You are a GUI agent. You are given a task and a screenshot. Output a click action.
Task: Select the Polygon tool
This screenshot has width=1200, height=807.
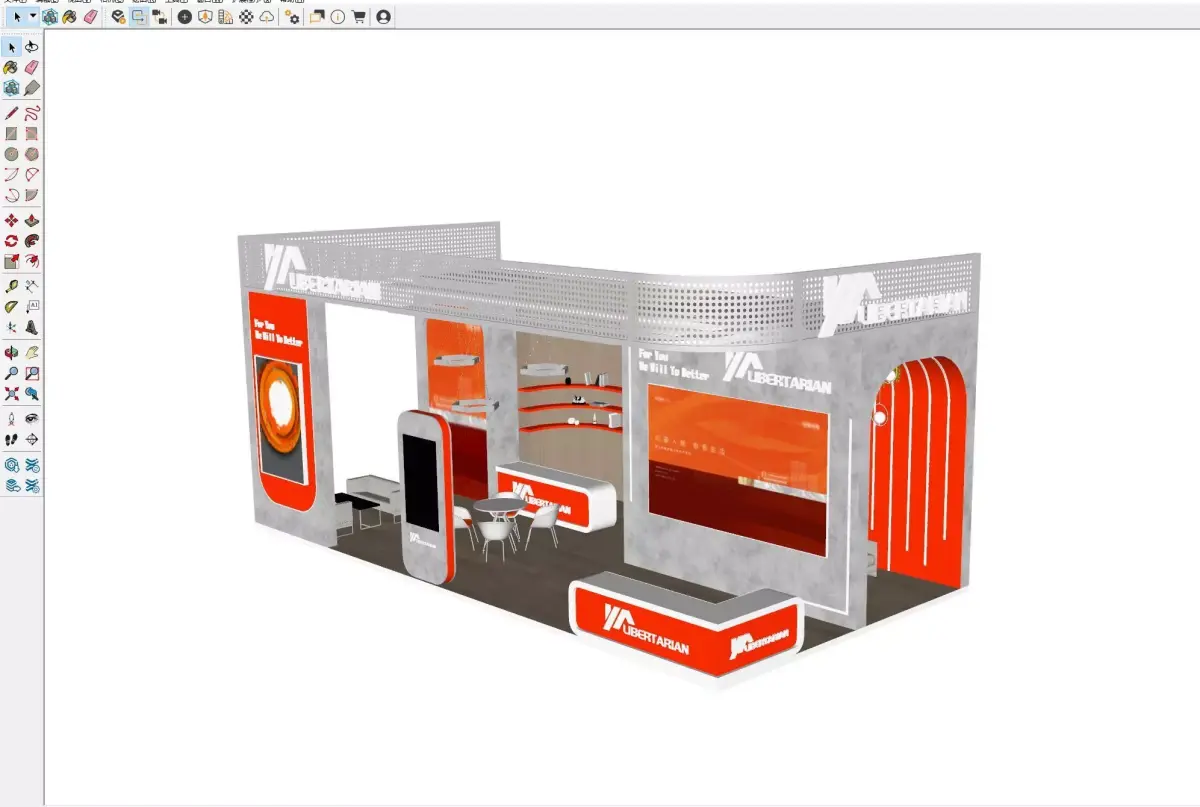click(32, 154)
